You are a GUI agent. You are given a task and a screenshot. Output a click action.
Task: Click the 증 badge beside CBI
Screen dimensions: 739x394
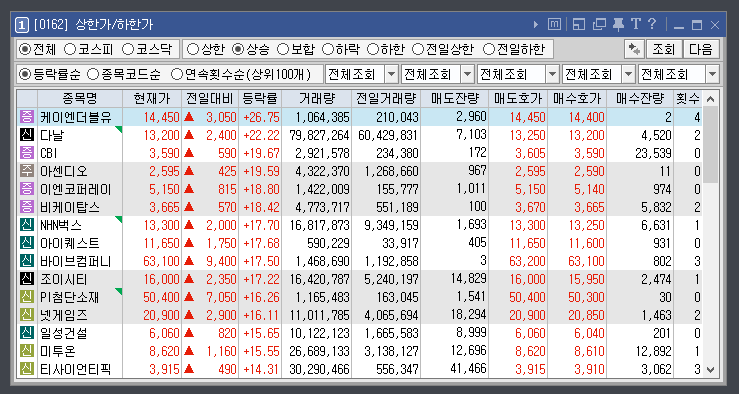pos(27,153)
